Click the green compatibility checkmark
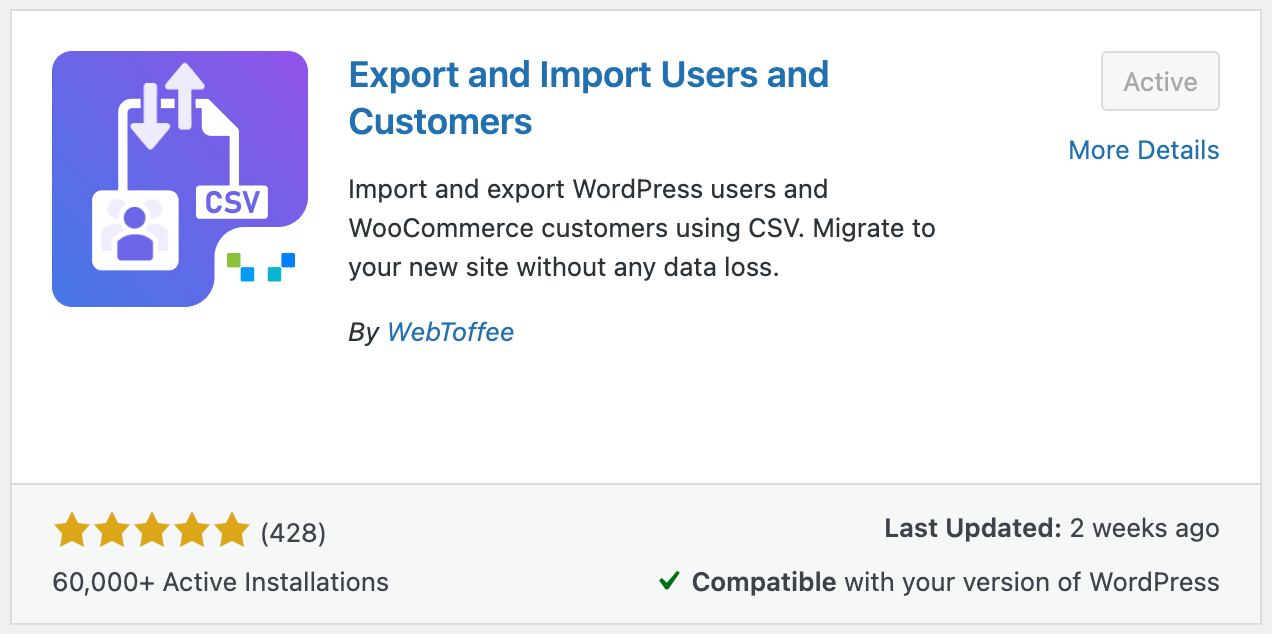Image resolution: width=1272 pixels, height=634 pixels. (669, 581)
